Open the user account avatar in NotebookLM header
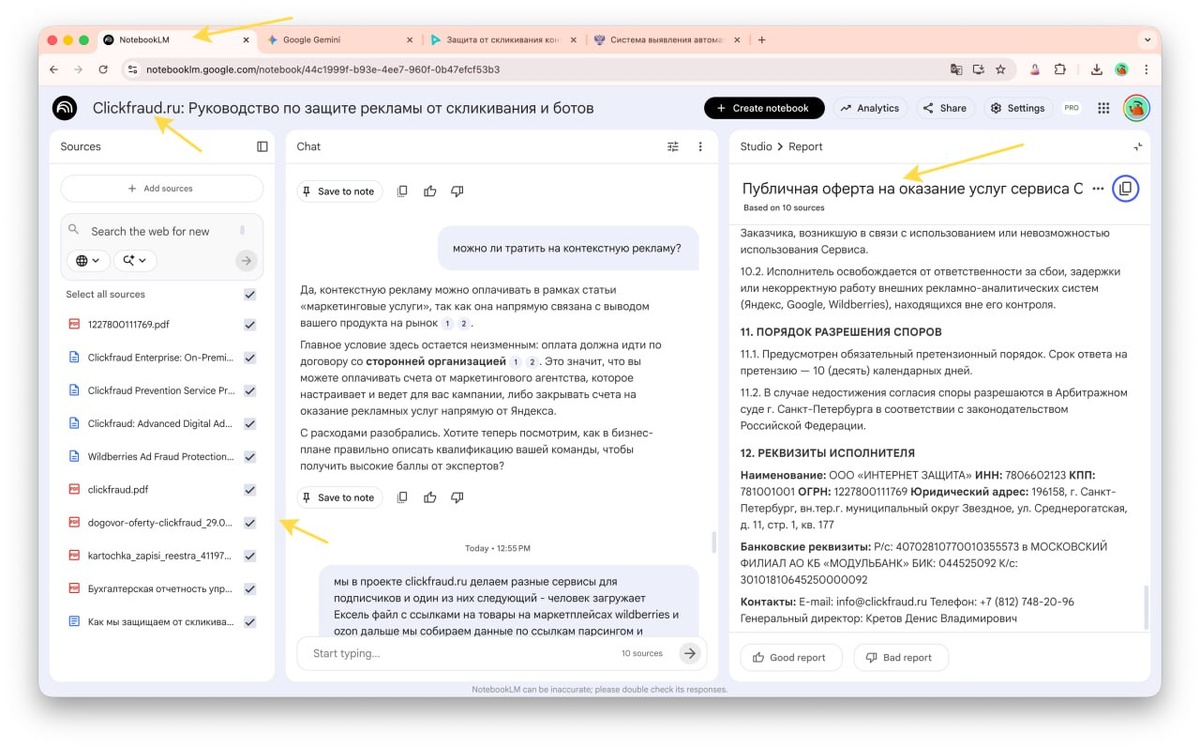The image size is (1200, 748). [1136, 108]
